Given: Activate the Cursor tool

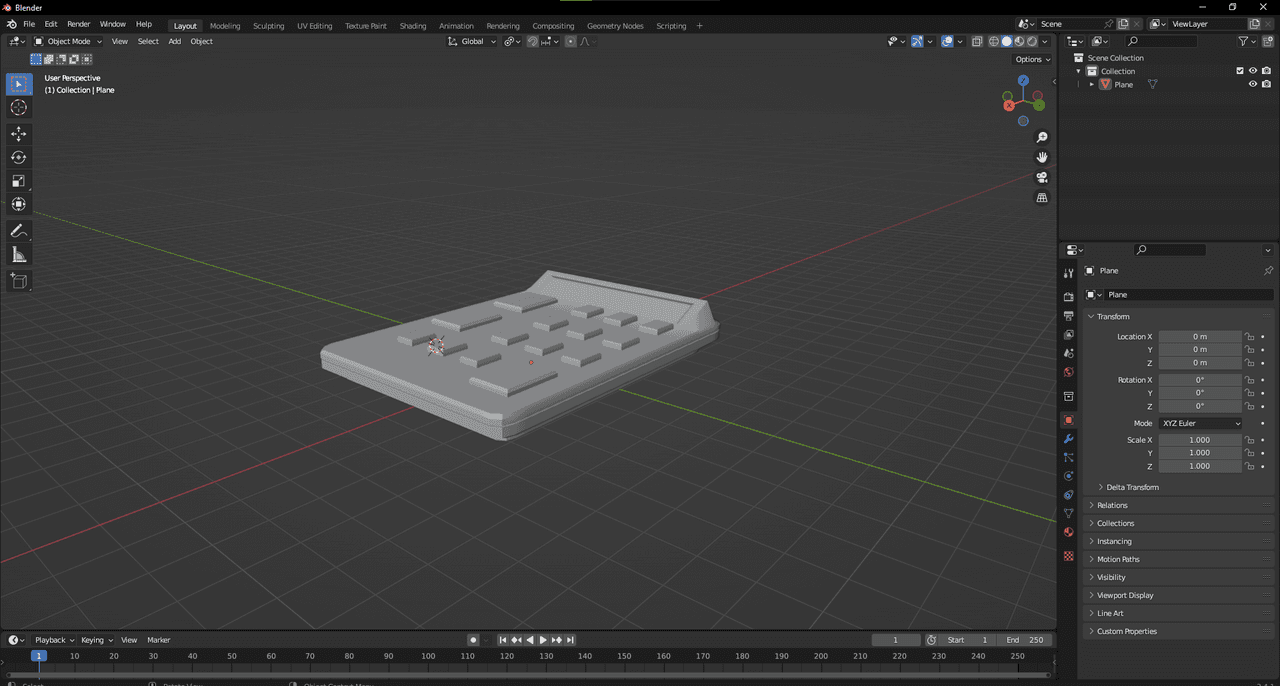Looking at the screenshot, I should click(x=19, y=108).
